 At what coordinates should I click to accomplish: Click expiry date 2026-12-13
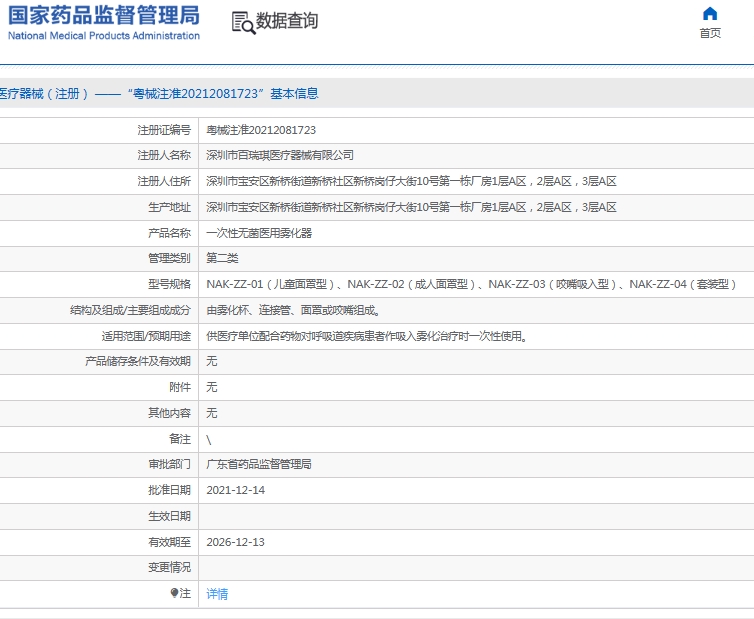pyautogui.click(x=236, y=542)
